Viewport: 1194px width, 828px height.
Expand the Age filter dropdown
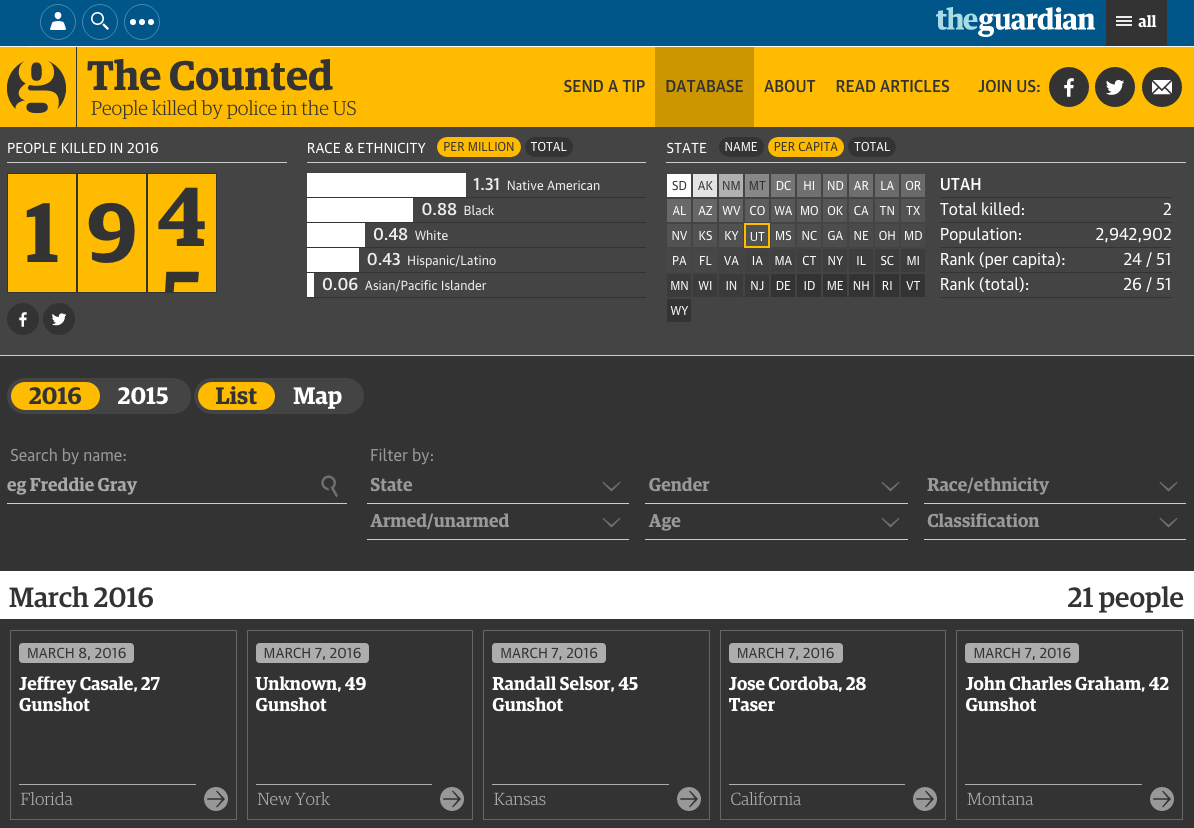776,522
